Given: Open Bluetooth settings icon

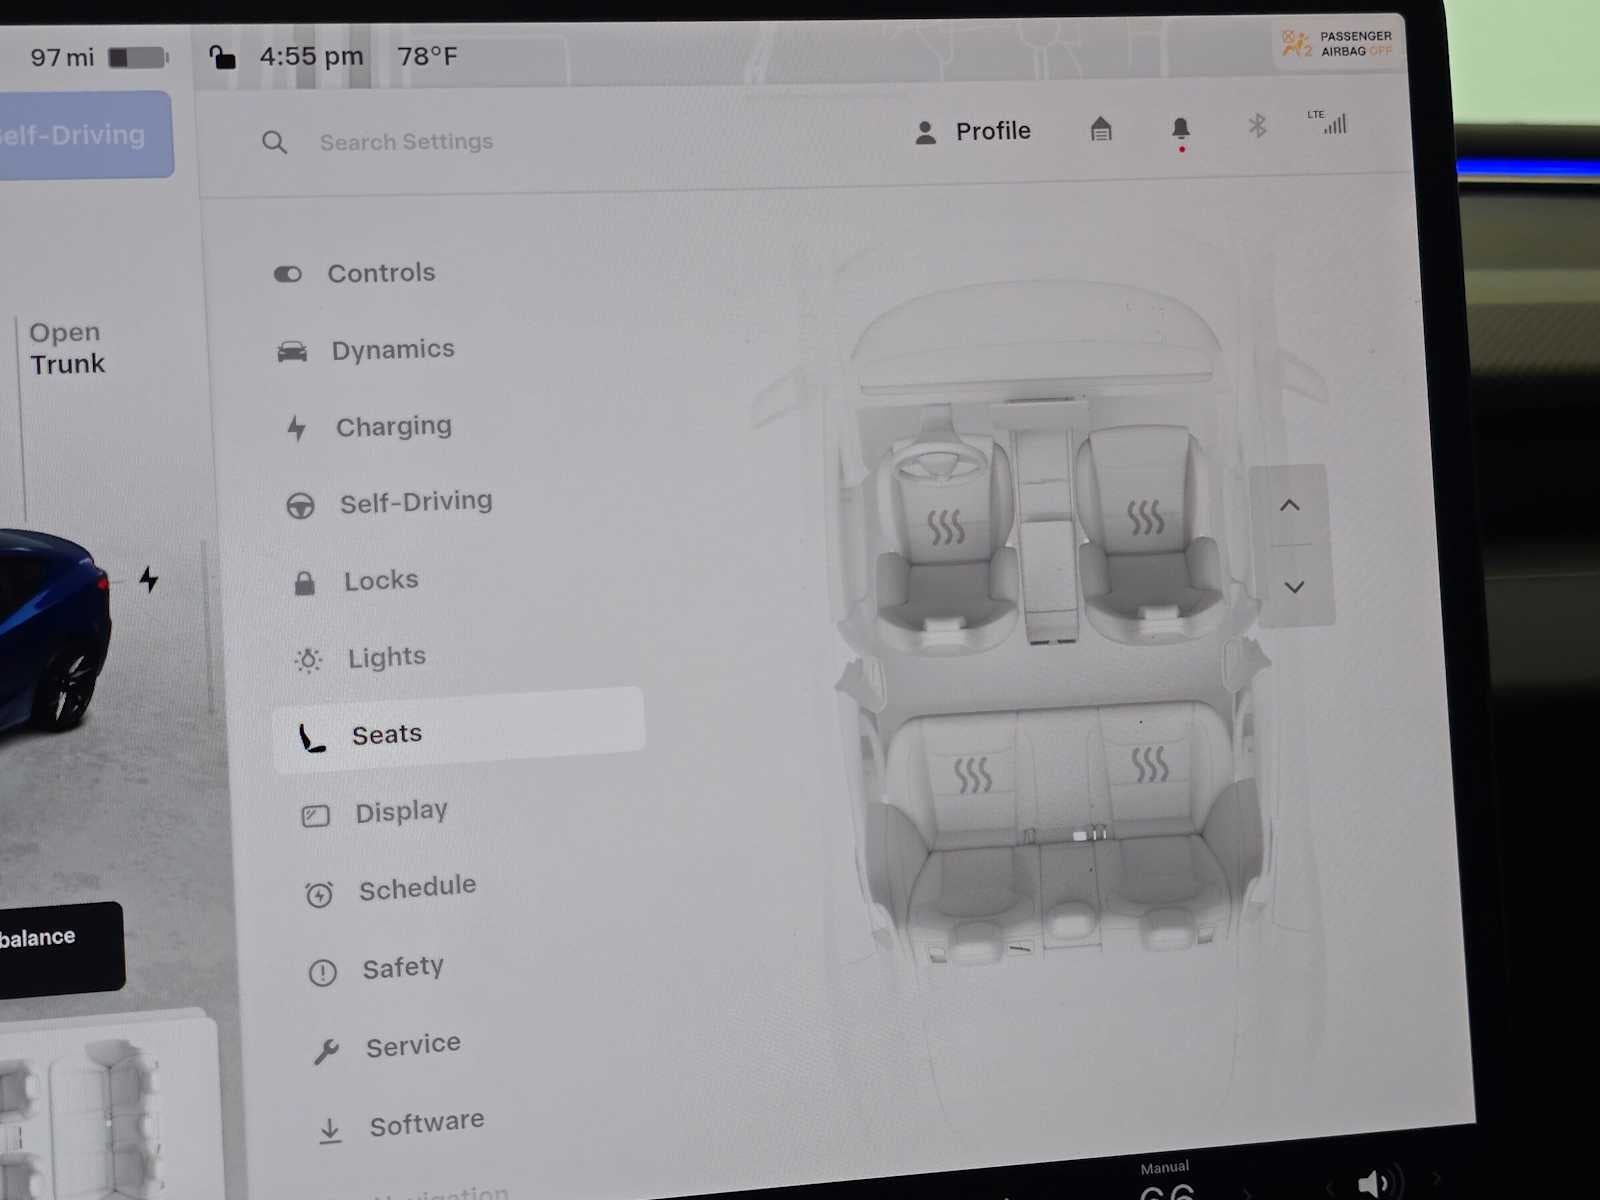Looking at the screenshot, I should coord(1258,126).
